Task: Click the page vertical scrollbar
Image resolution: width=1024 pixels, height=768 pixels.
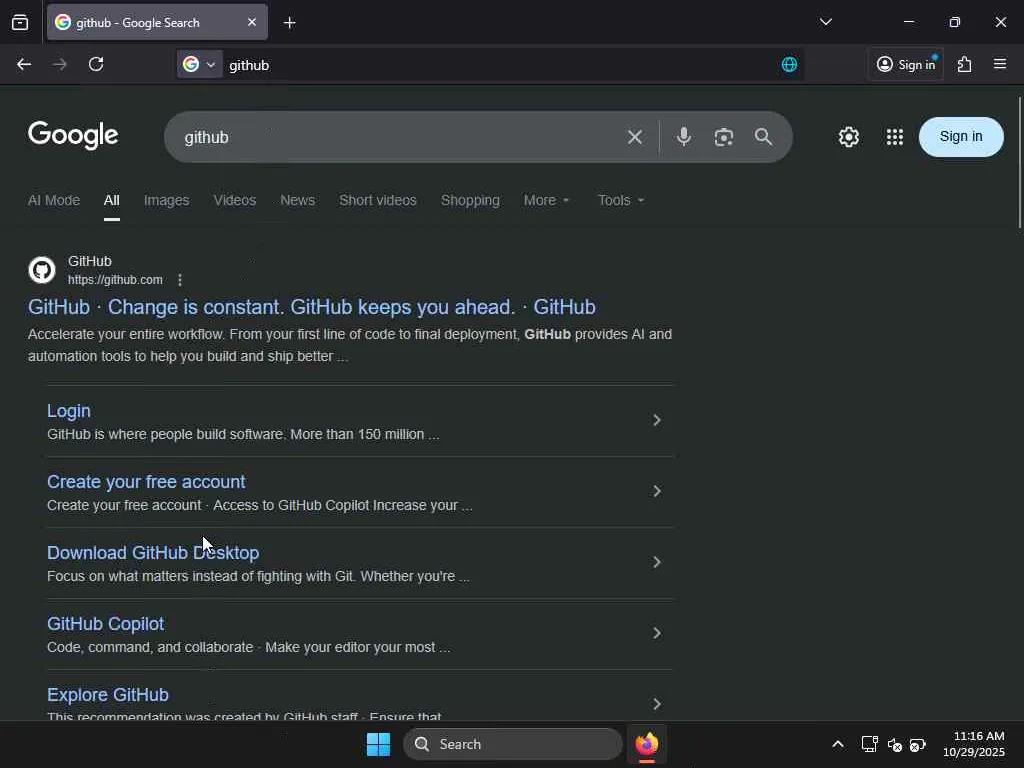Action: 1019,163
